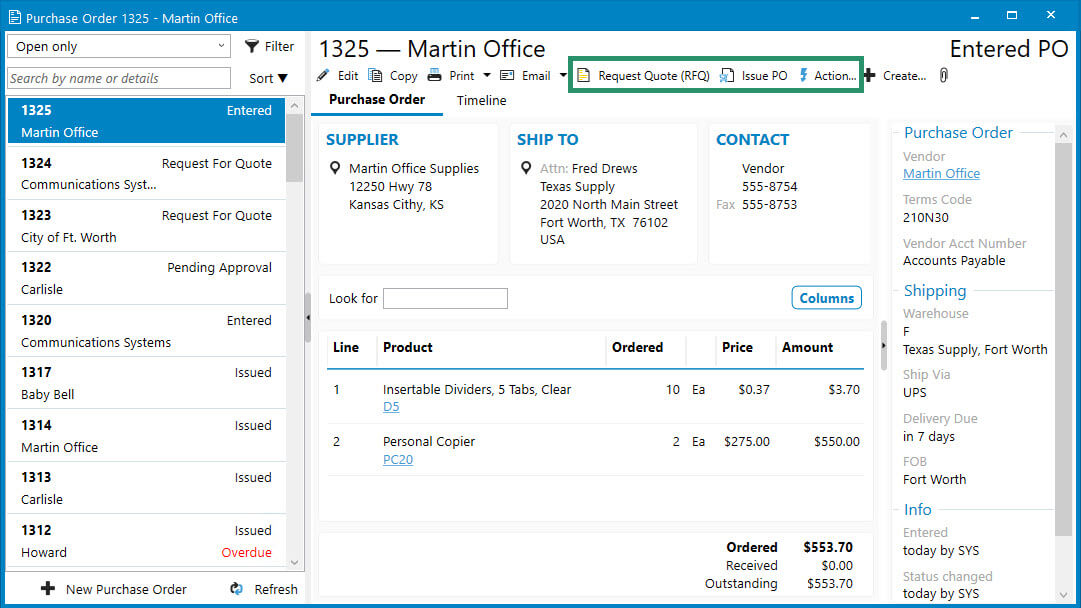Click the Create plus icon
Screen dimensions: 1081x608
pyautogui.click(x=869, y=76)
